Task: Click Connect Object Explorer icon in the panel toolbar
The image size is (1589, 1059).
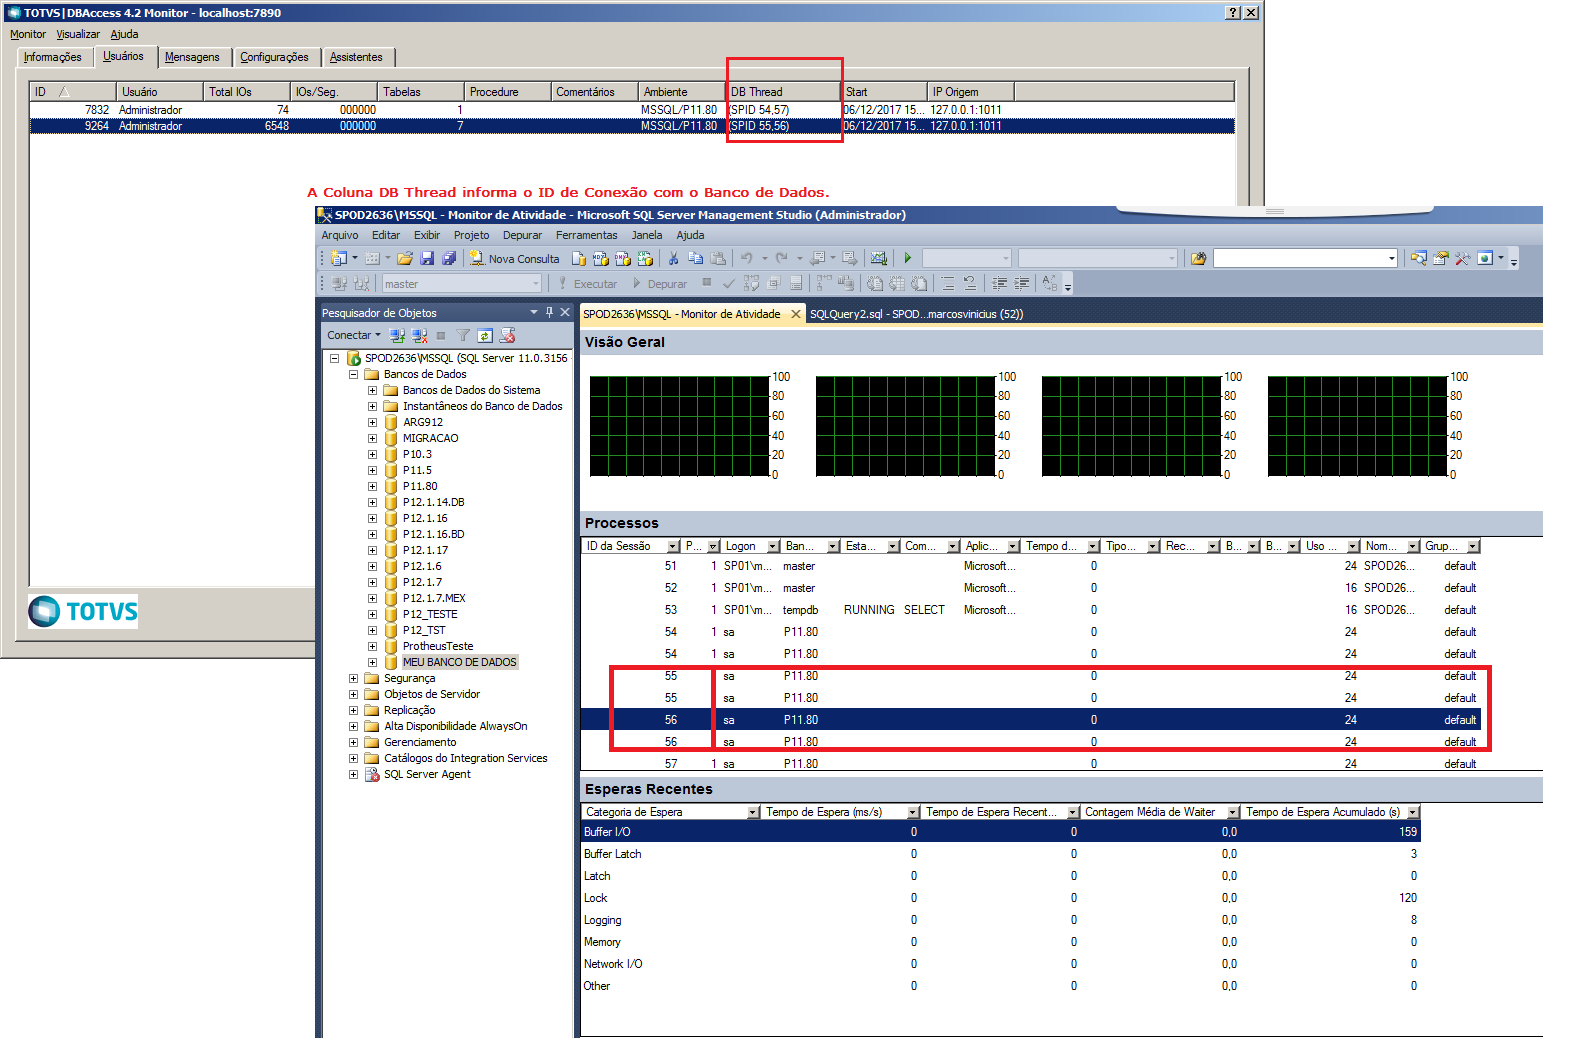Action: coord(397,335)
